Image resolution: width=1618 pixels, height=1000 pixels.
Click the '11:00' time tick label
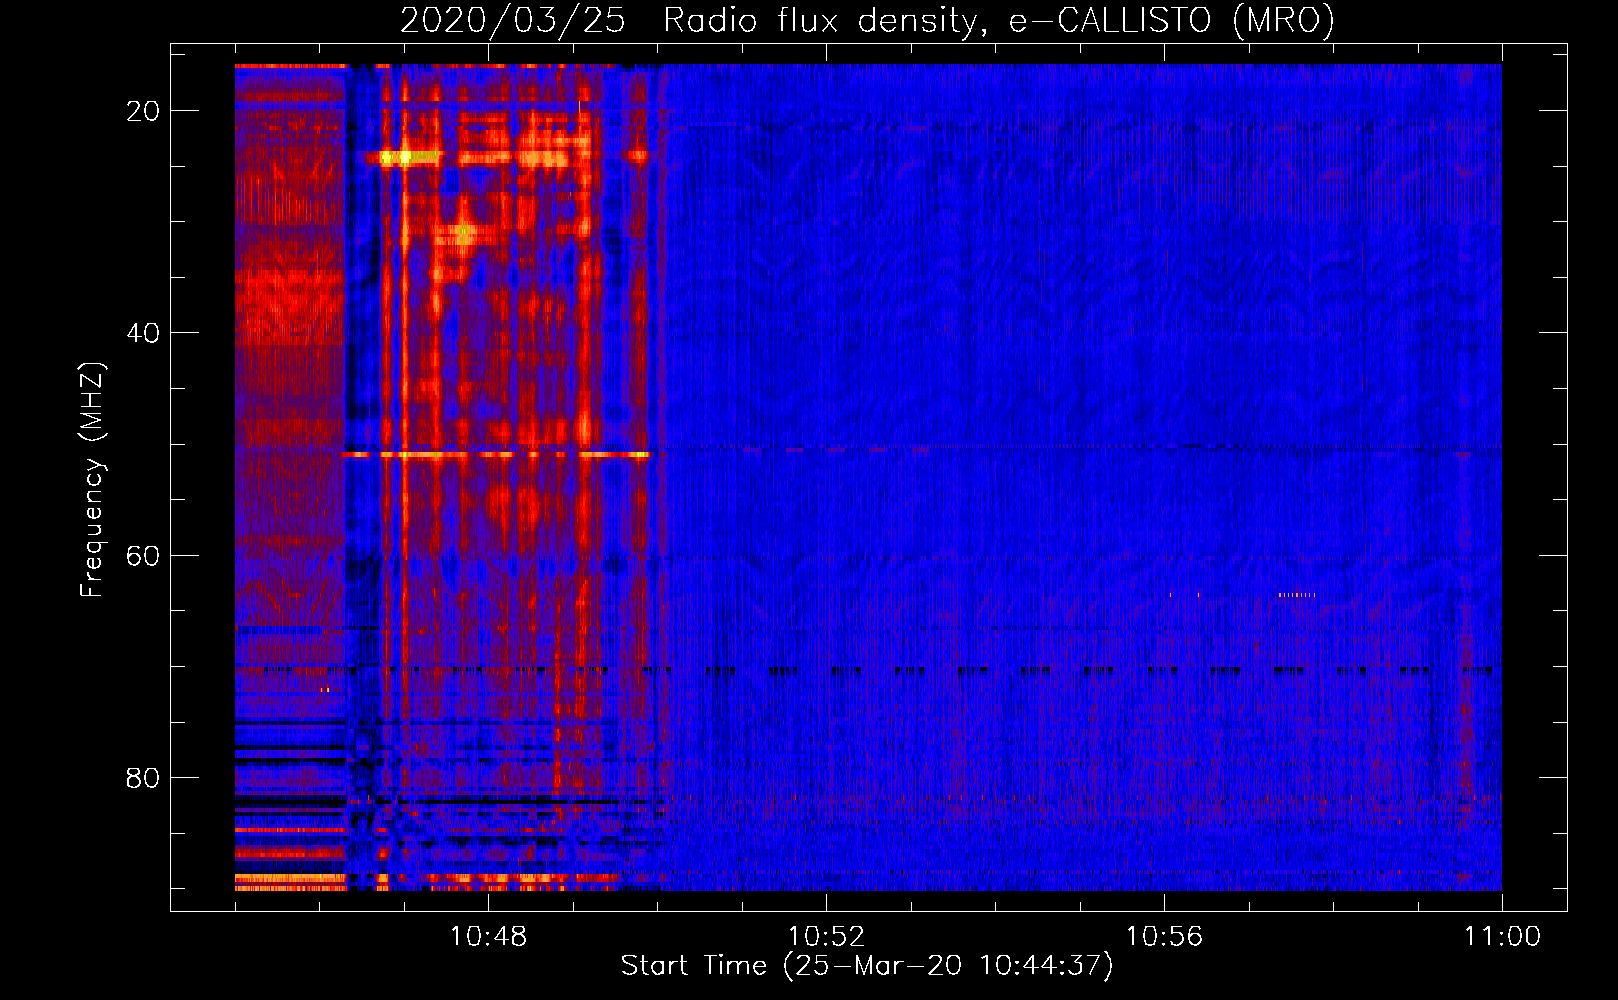click(1502, 937)
